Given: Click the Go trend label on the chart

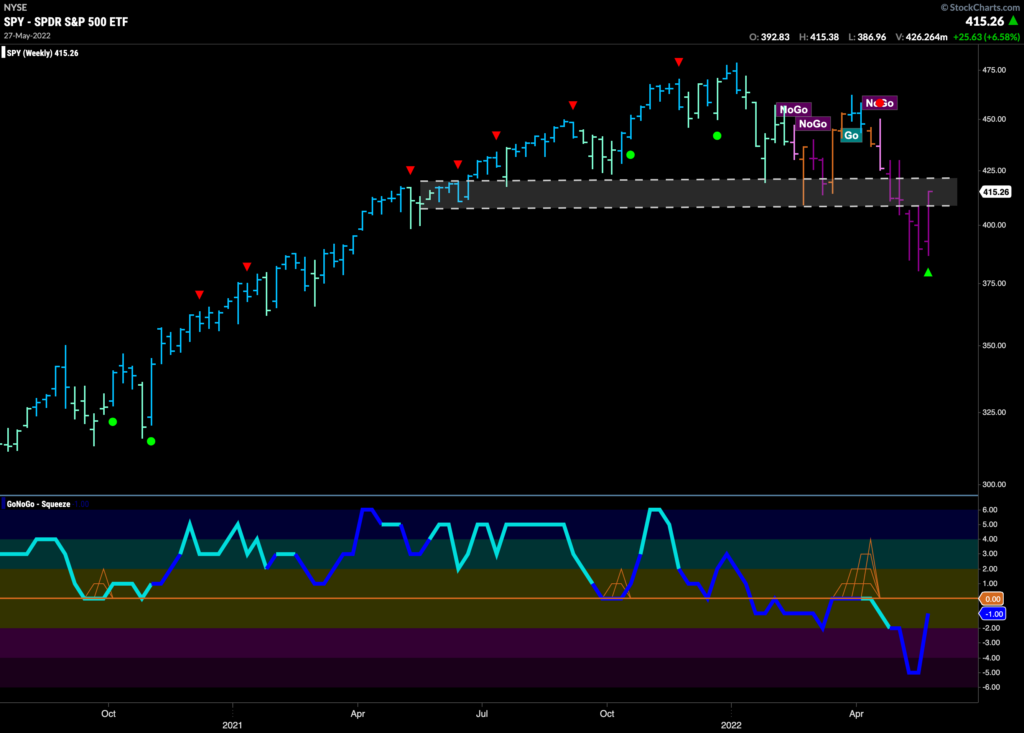Looking at the screenshot, I should [851, 135].
